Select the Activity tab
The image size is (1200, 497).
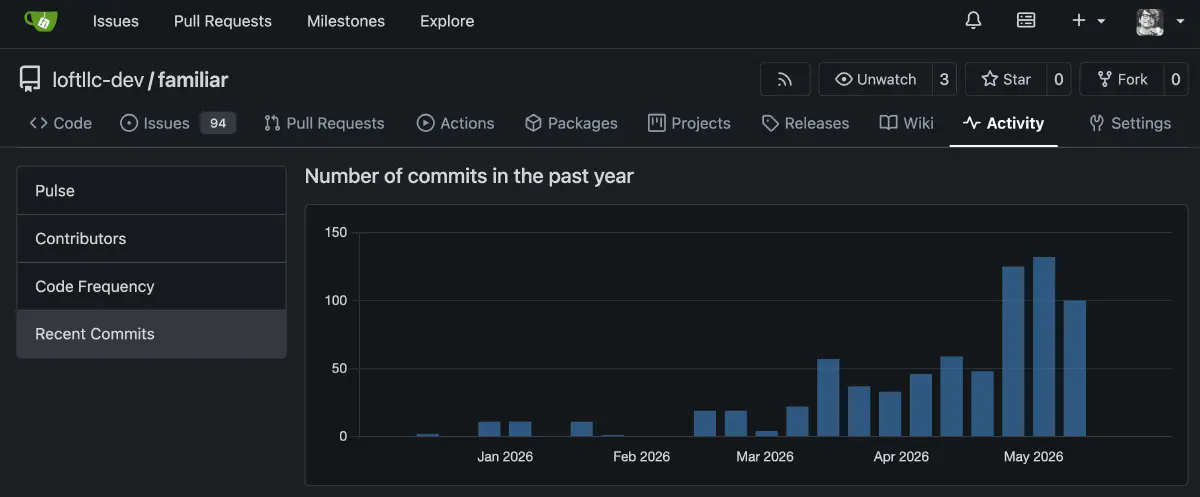(1003, 123)
